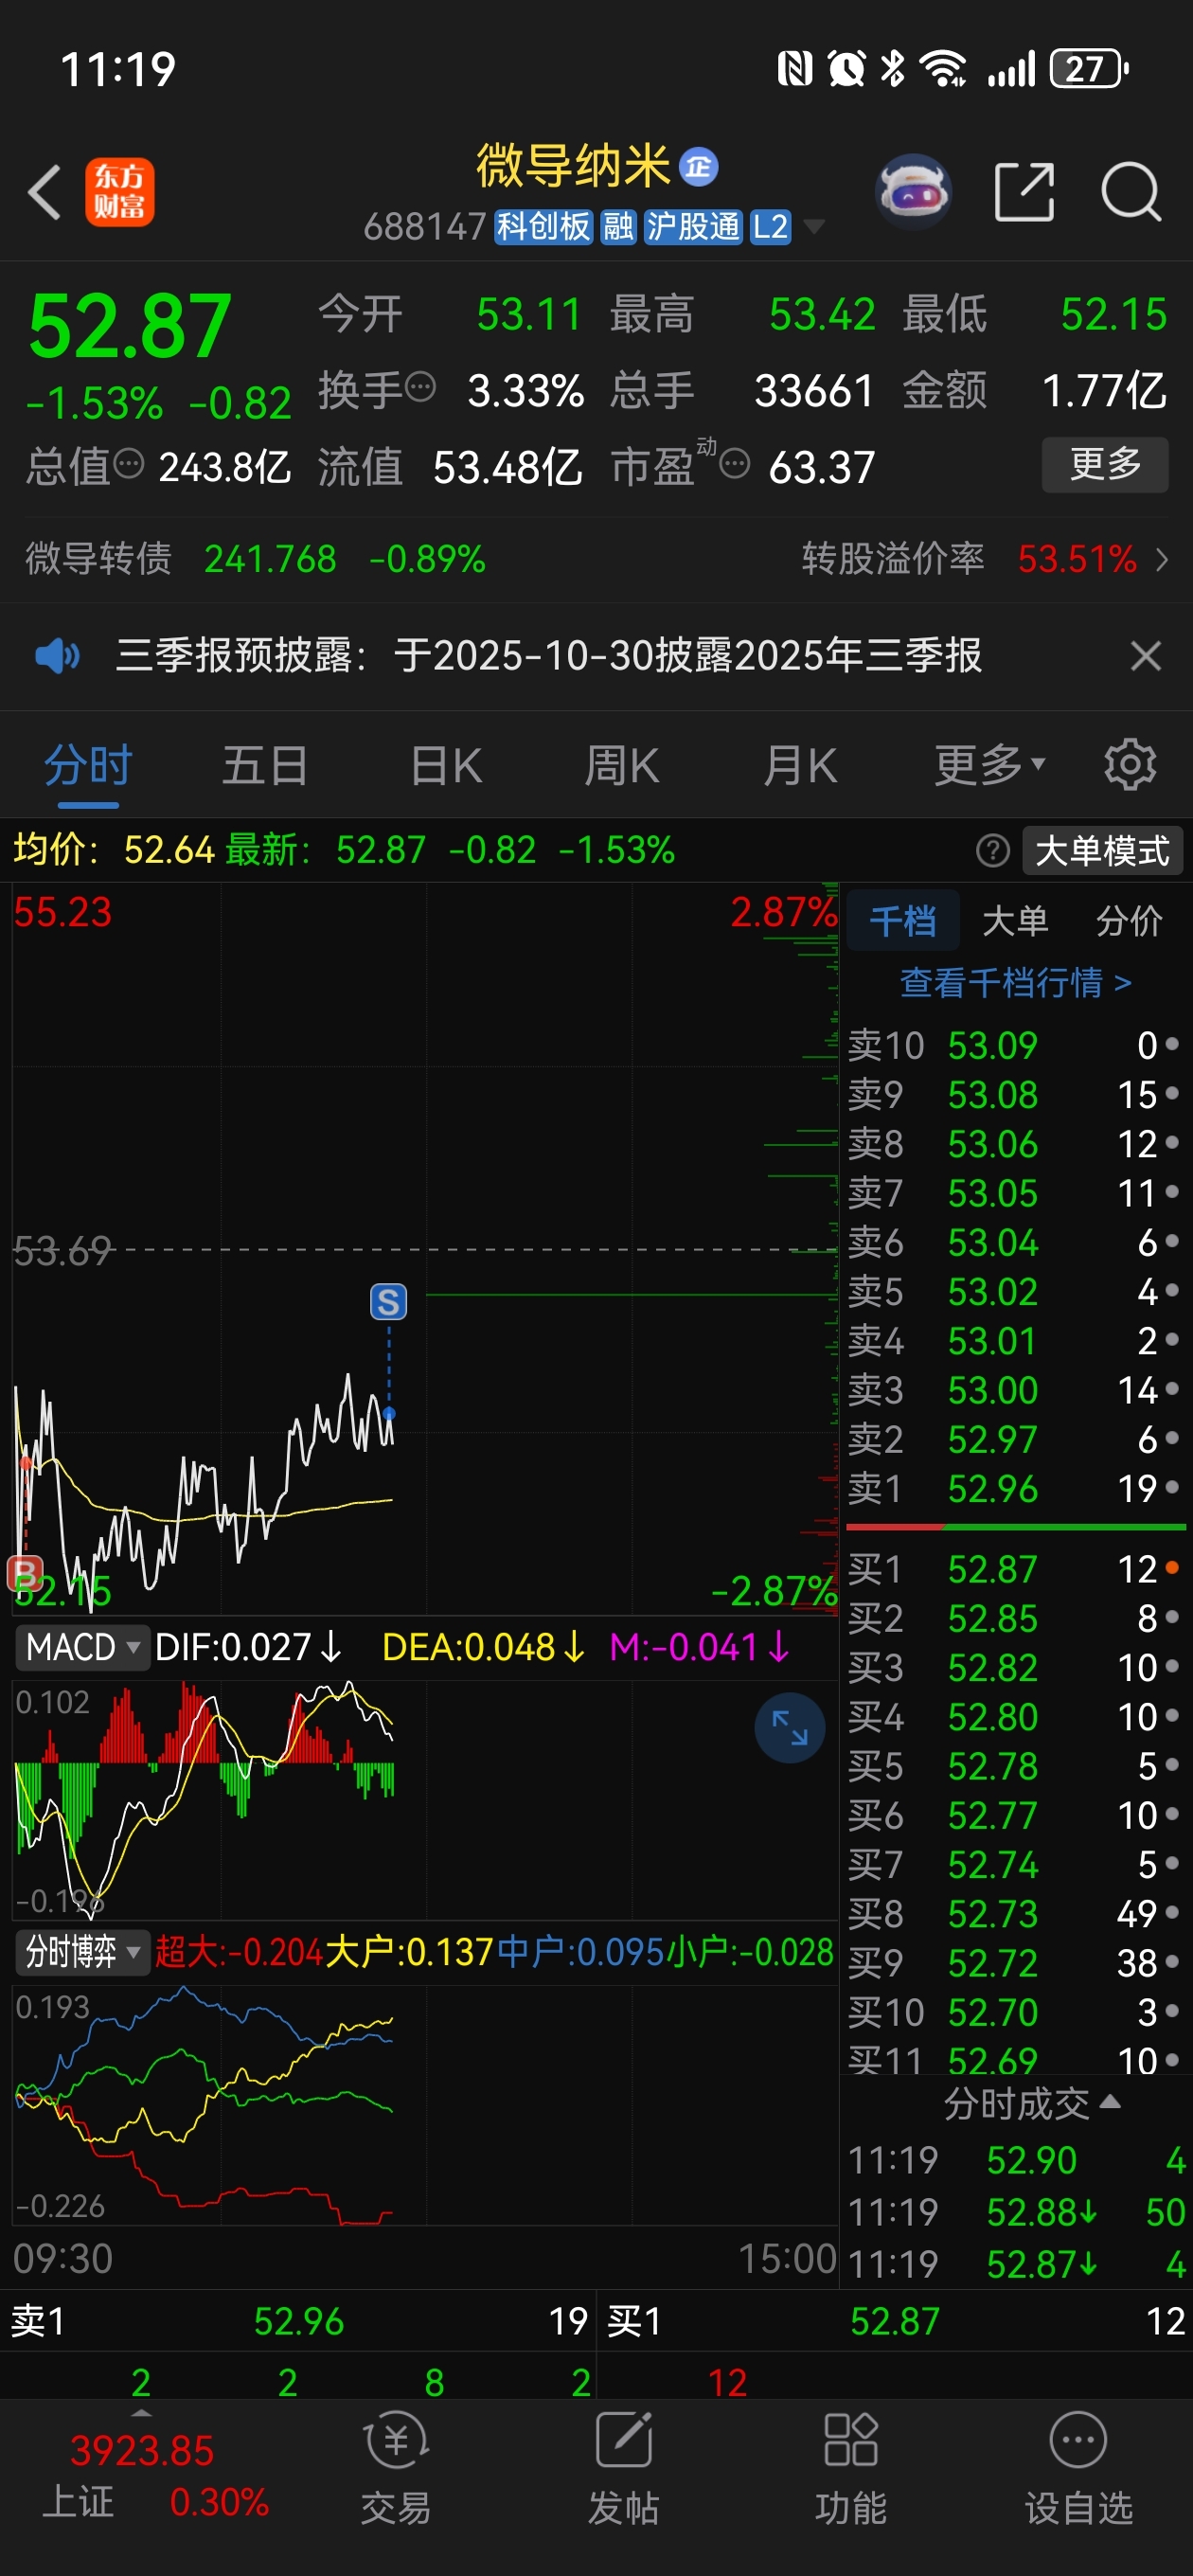Open the 东方财富 logo icon
1193x2576 pixels.
(x=119, y=192)
